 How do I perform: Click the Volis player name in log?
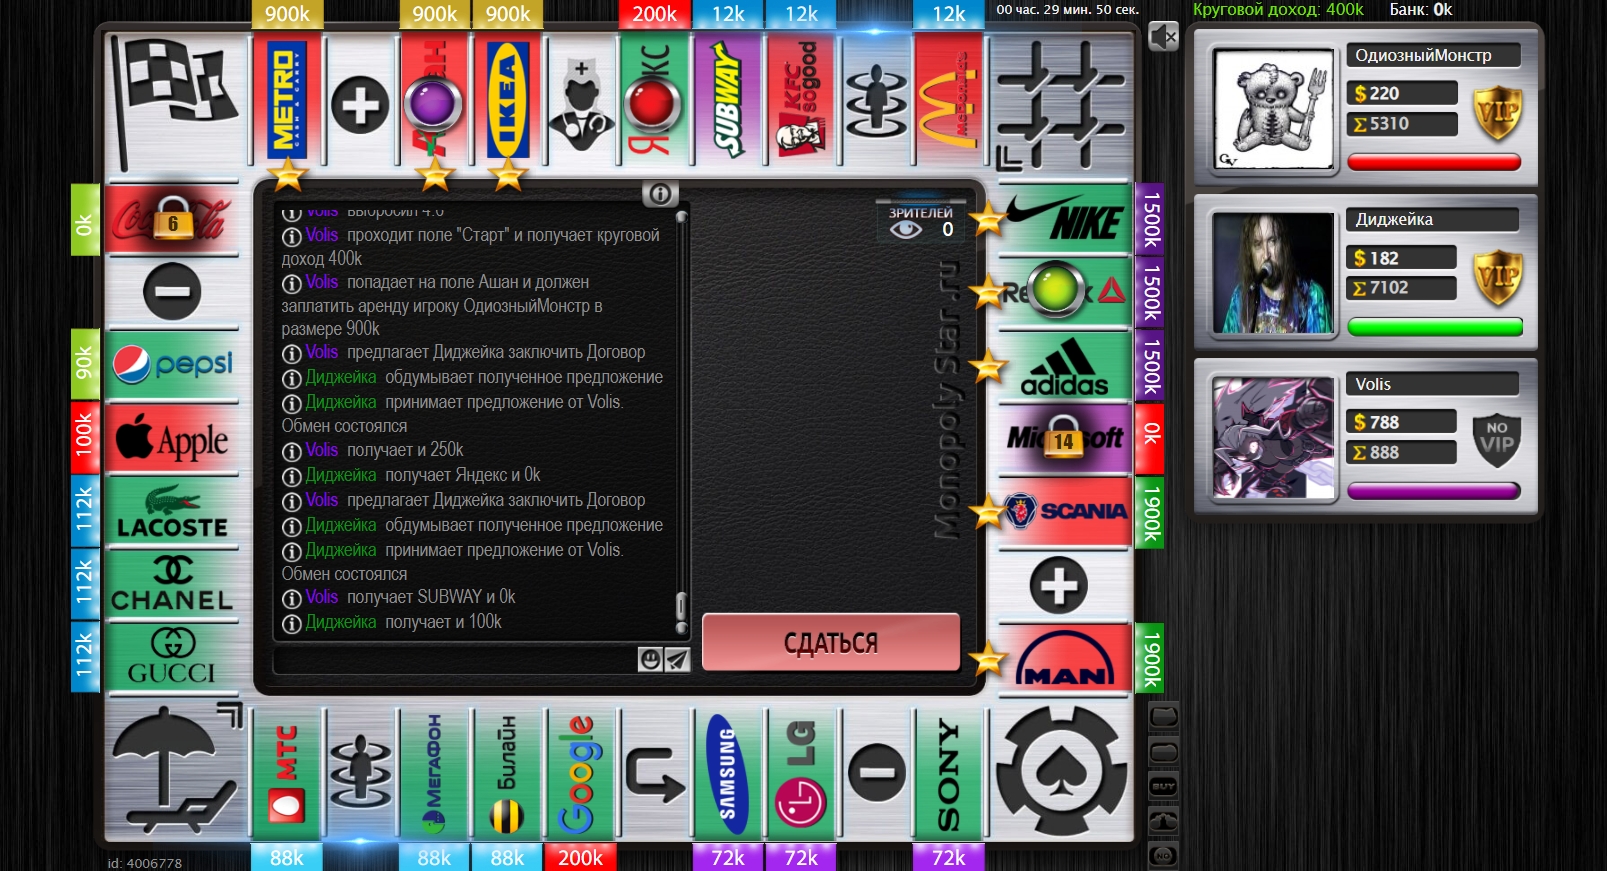point(321,597)
